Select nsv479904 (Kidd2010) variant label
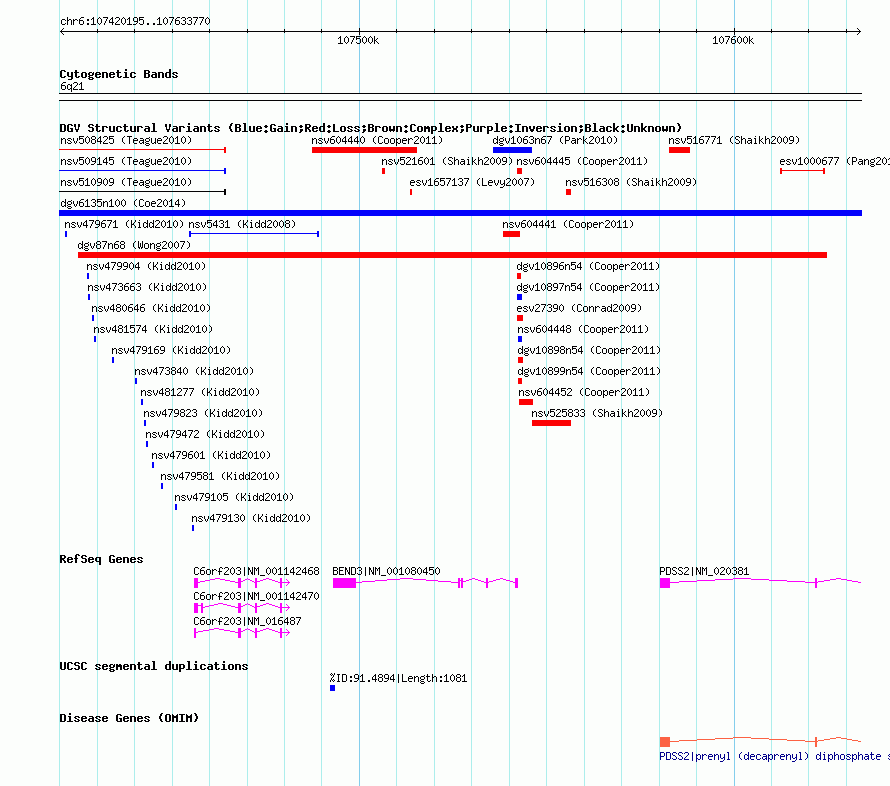The height and width of the screenshot is (786, 890). click(x=146, y=266)
